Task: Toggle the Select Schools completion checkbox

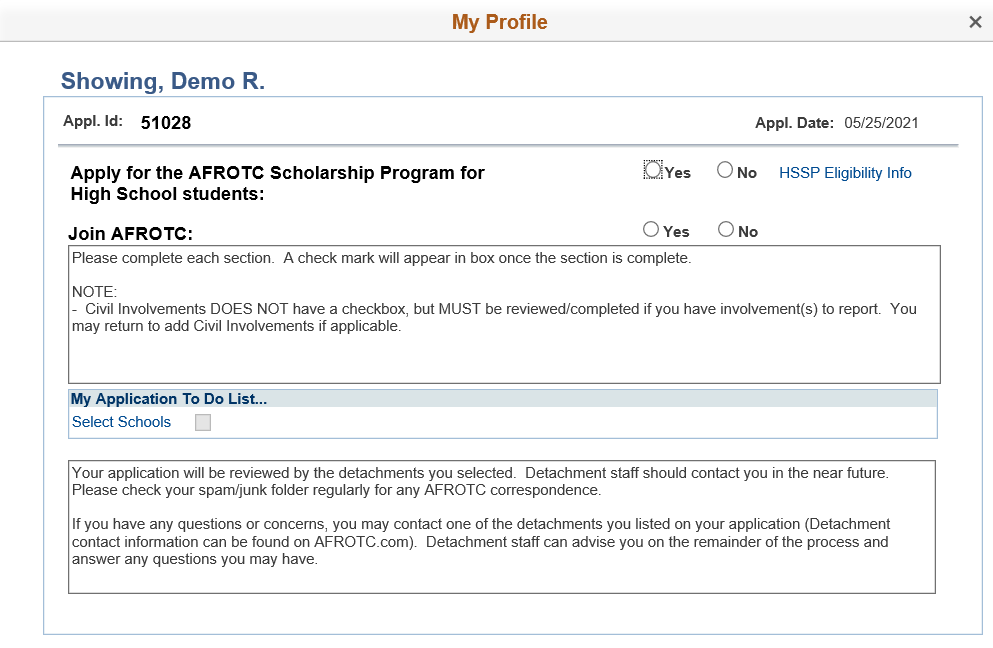Action: [x=203, y=423]
